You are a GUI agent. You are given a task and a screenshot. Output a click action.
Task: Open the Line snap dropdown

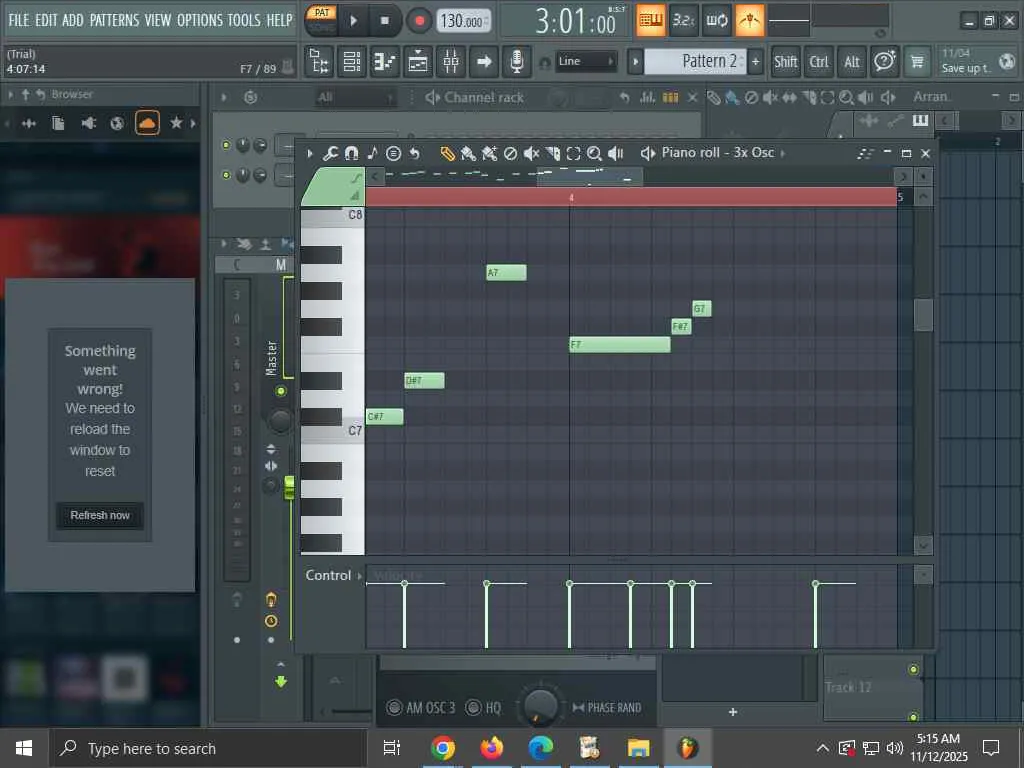click(x=586, y=61)
